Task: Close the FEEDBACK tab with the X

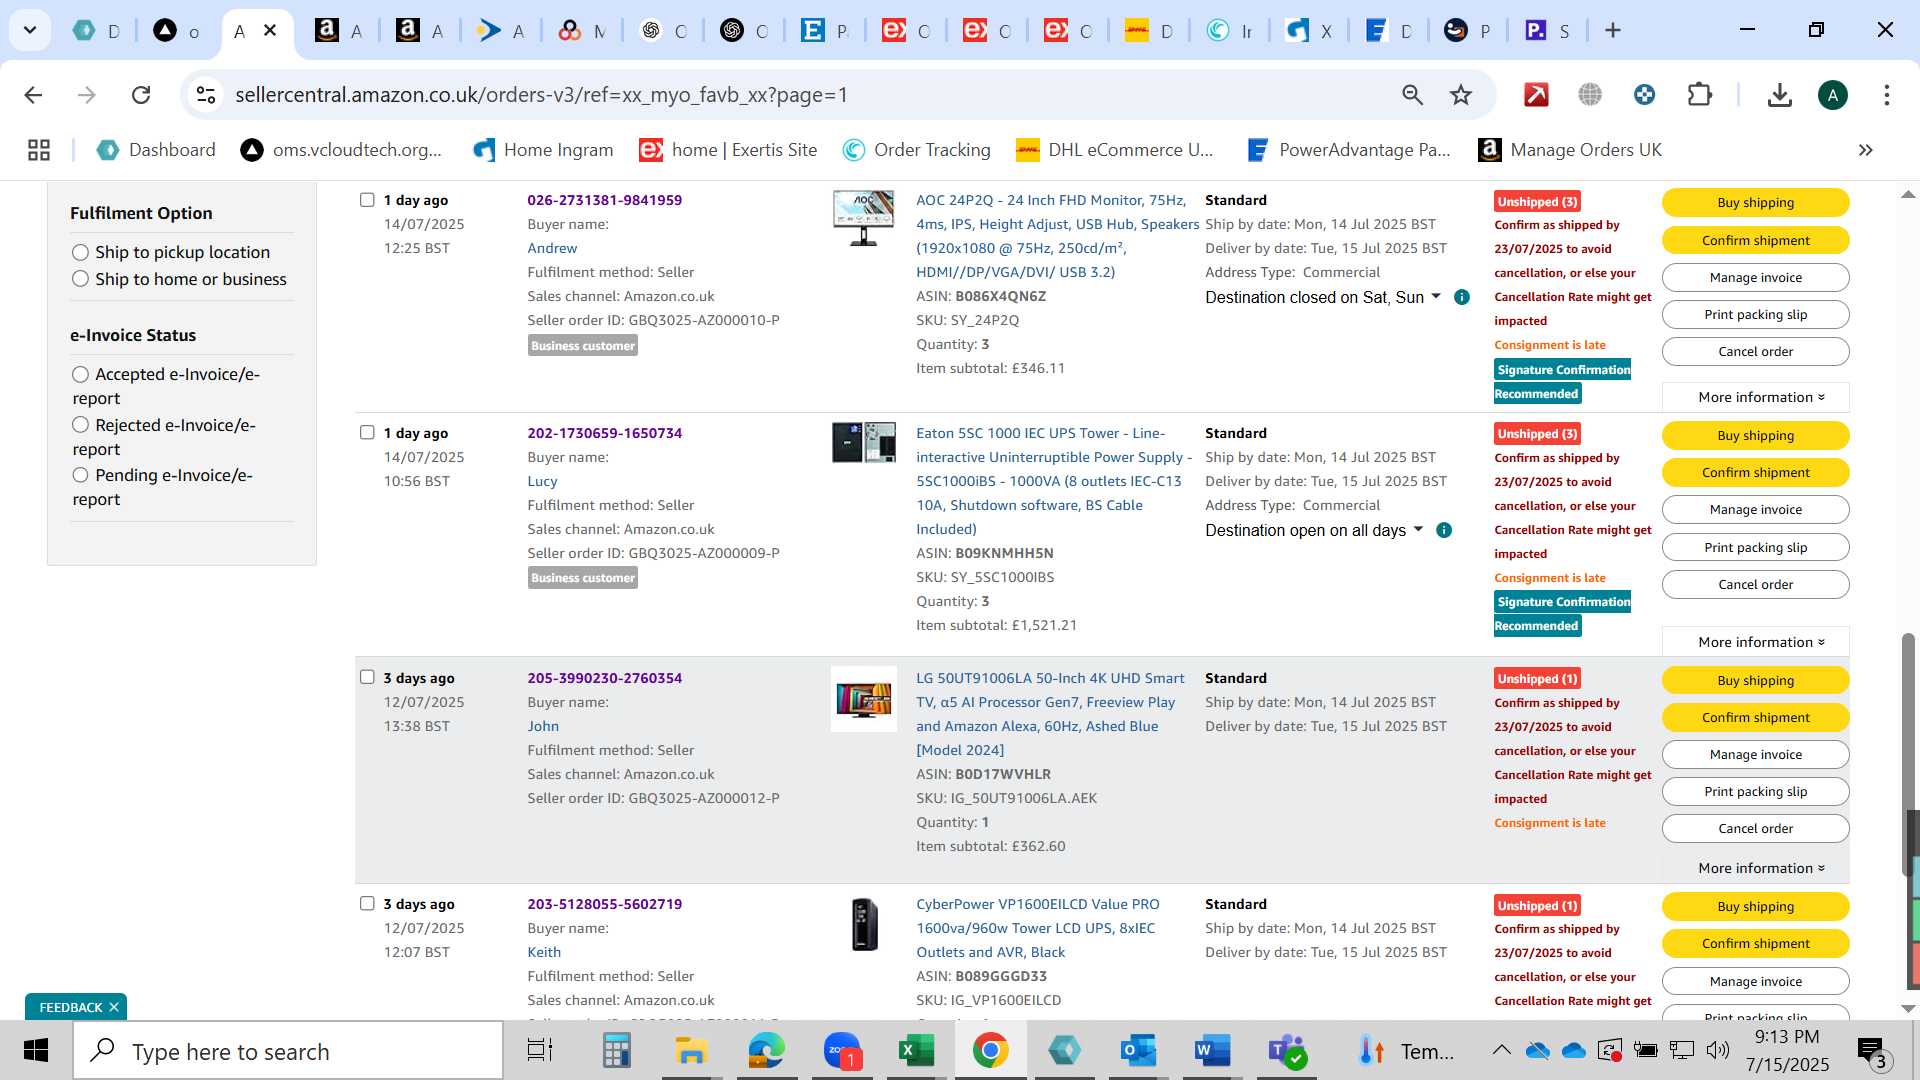Action: pos(114,1007)
